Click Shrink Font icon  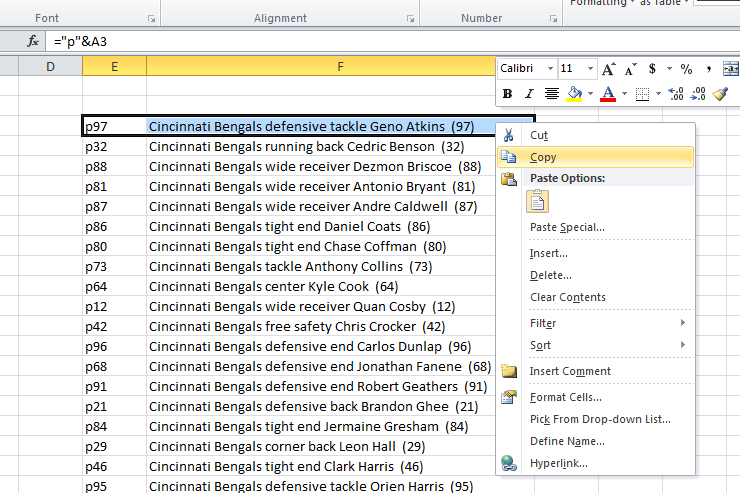[x=630, y=69]
